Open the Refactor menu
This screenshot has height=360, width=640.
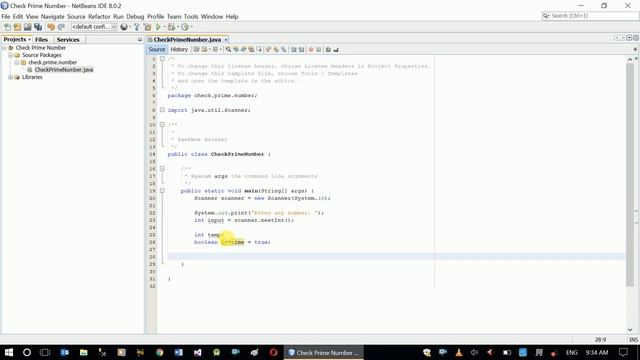99,17
